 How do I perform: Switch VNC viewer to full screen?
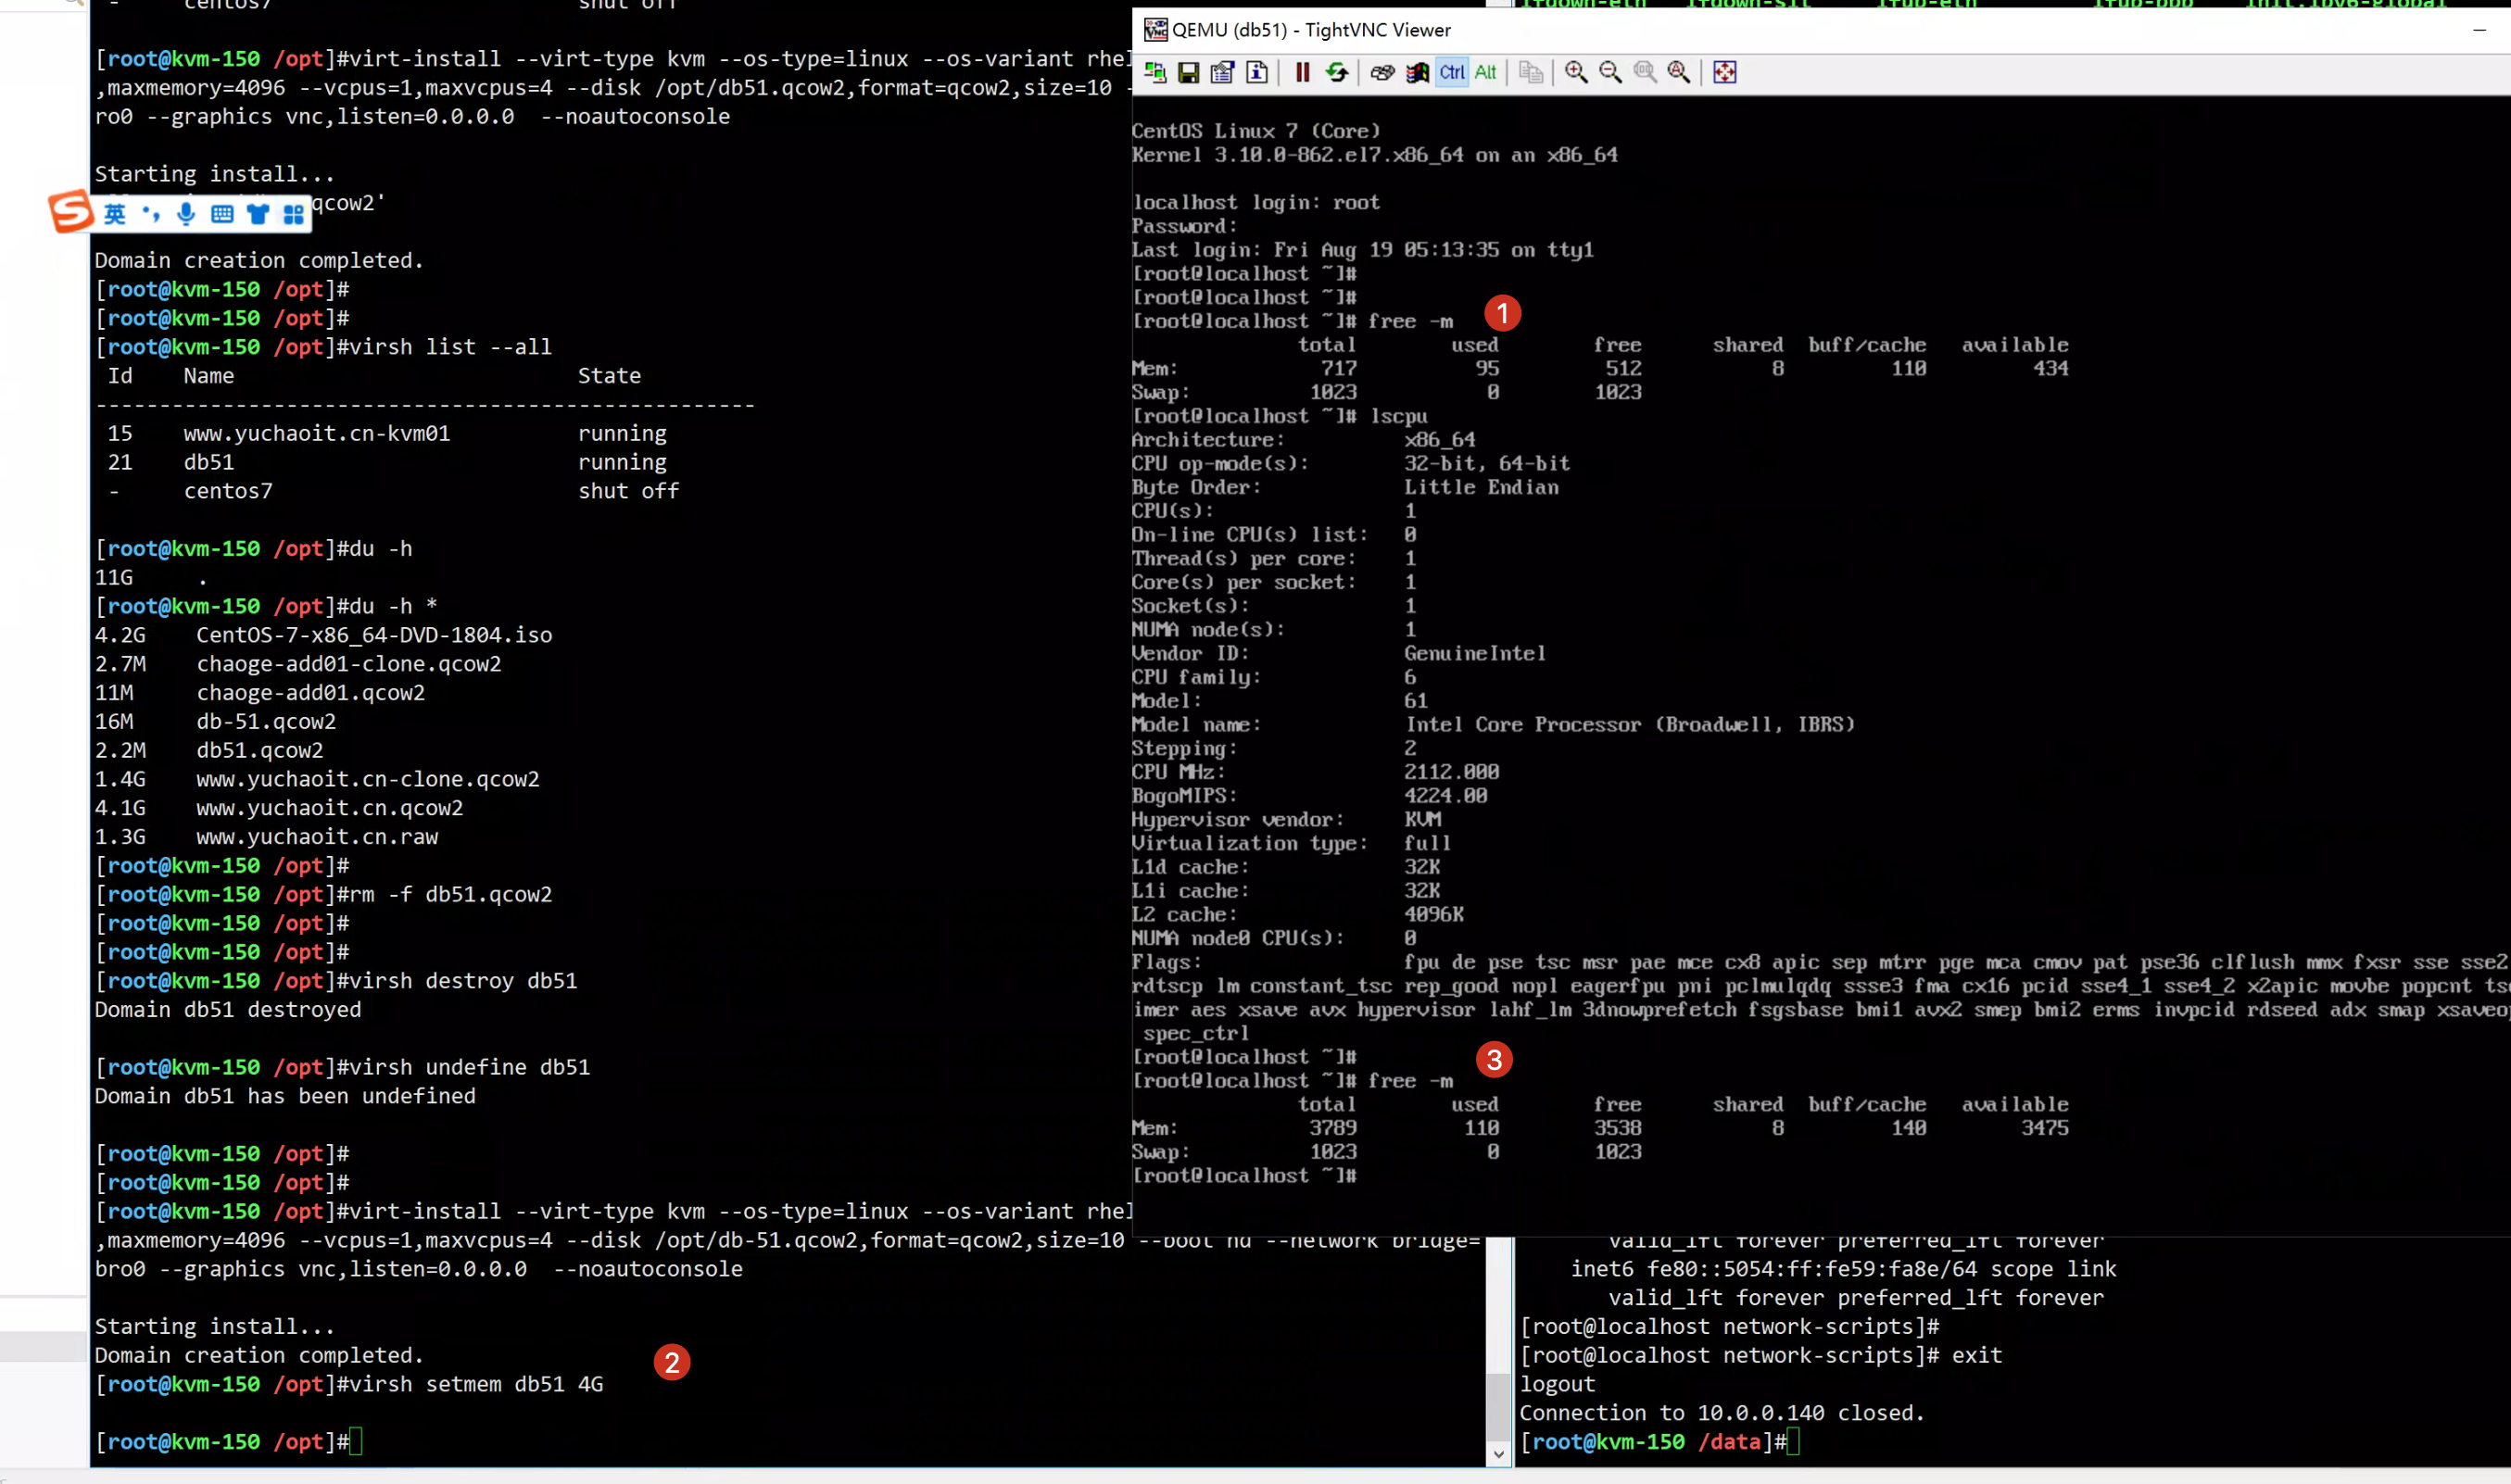pyautogui.click(x=1725, y=72)
